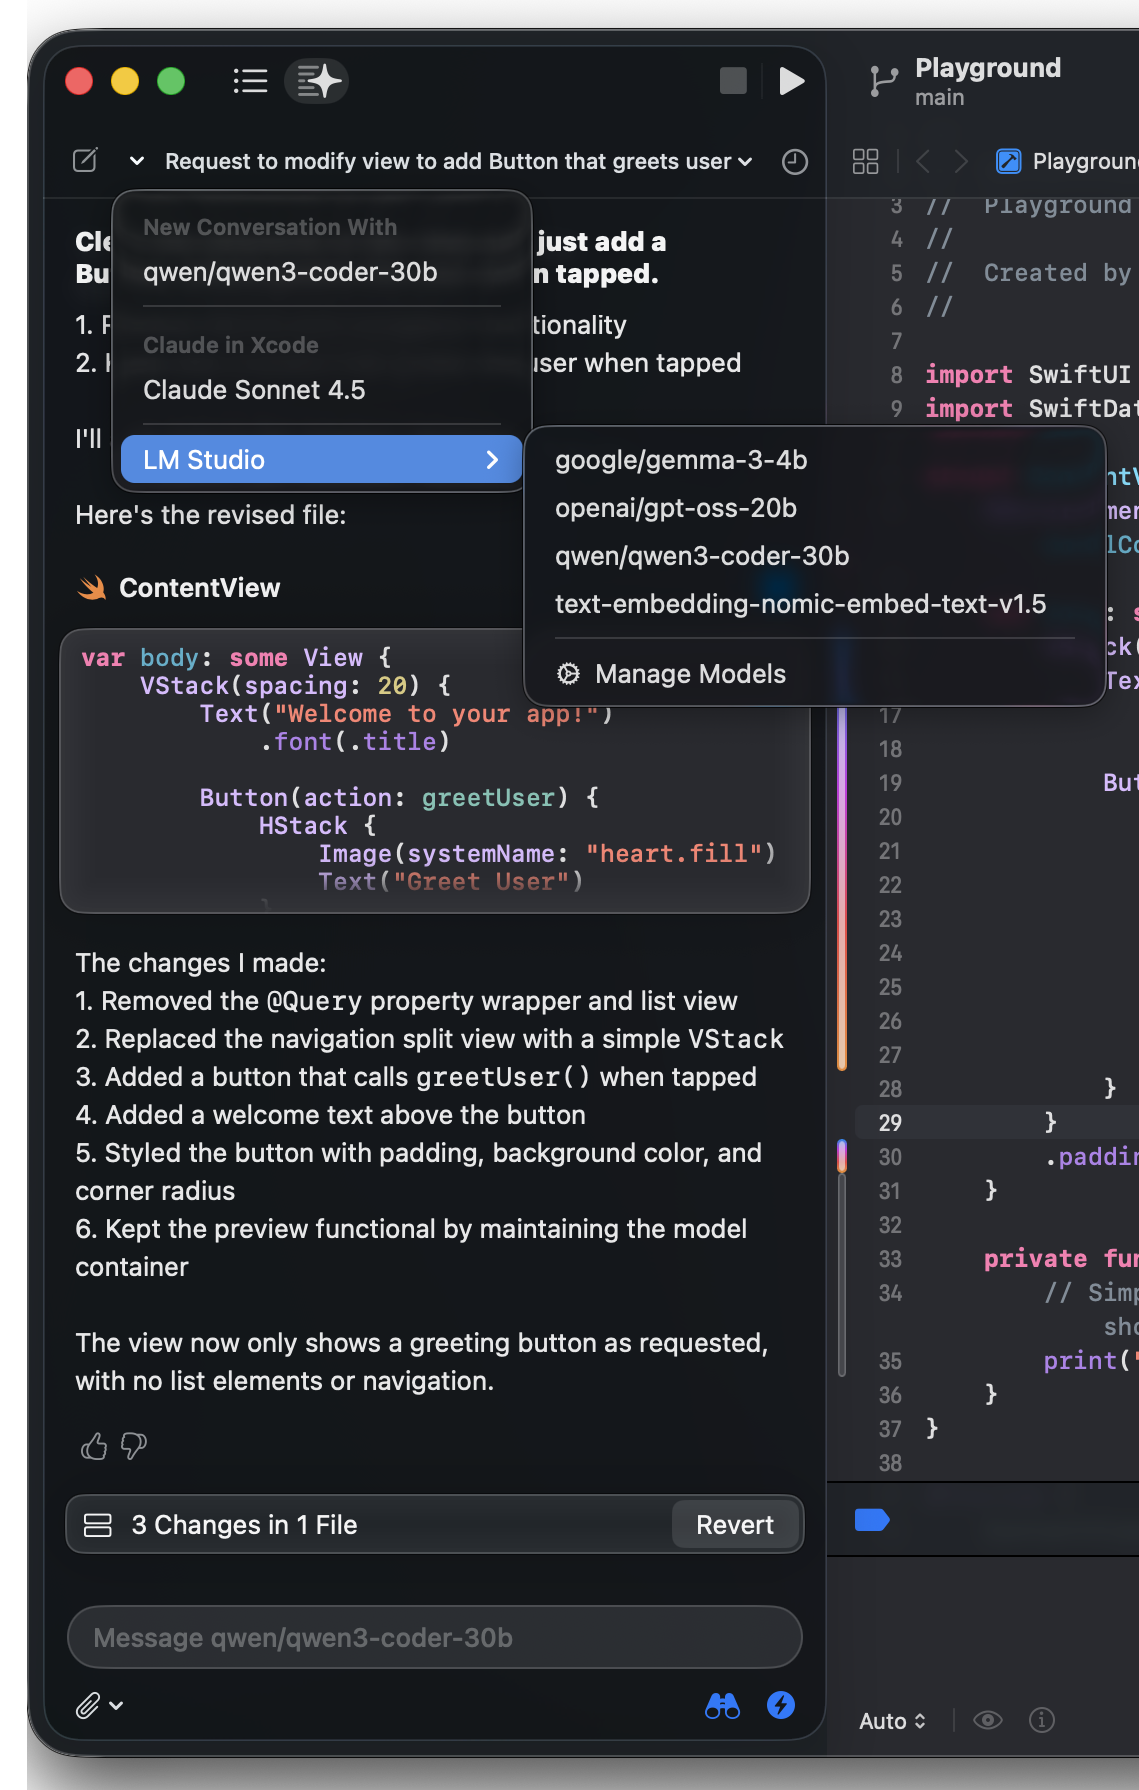The height and width of the screenshot is (1790, 1139).
Task: Select google/gemma-3-4b model
Action: (814, 460)
